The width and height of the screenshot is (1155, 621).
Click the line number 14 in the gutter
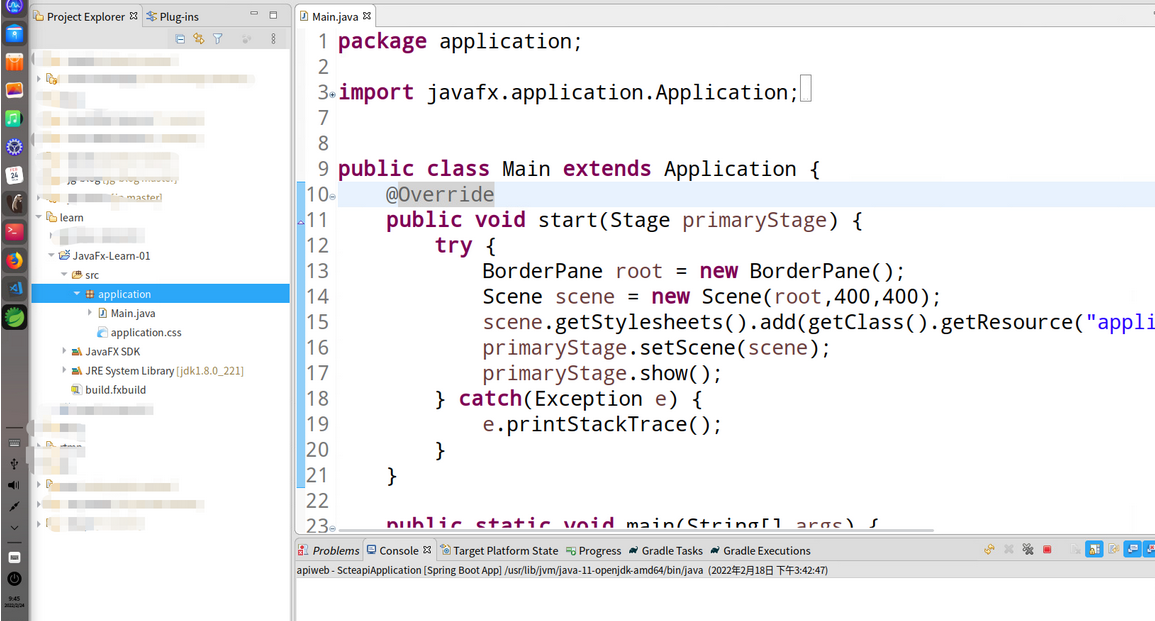(x=317, y=296)
